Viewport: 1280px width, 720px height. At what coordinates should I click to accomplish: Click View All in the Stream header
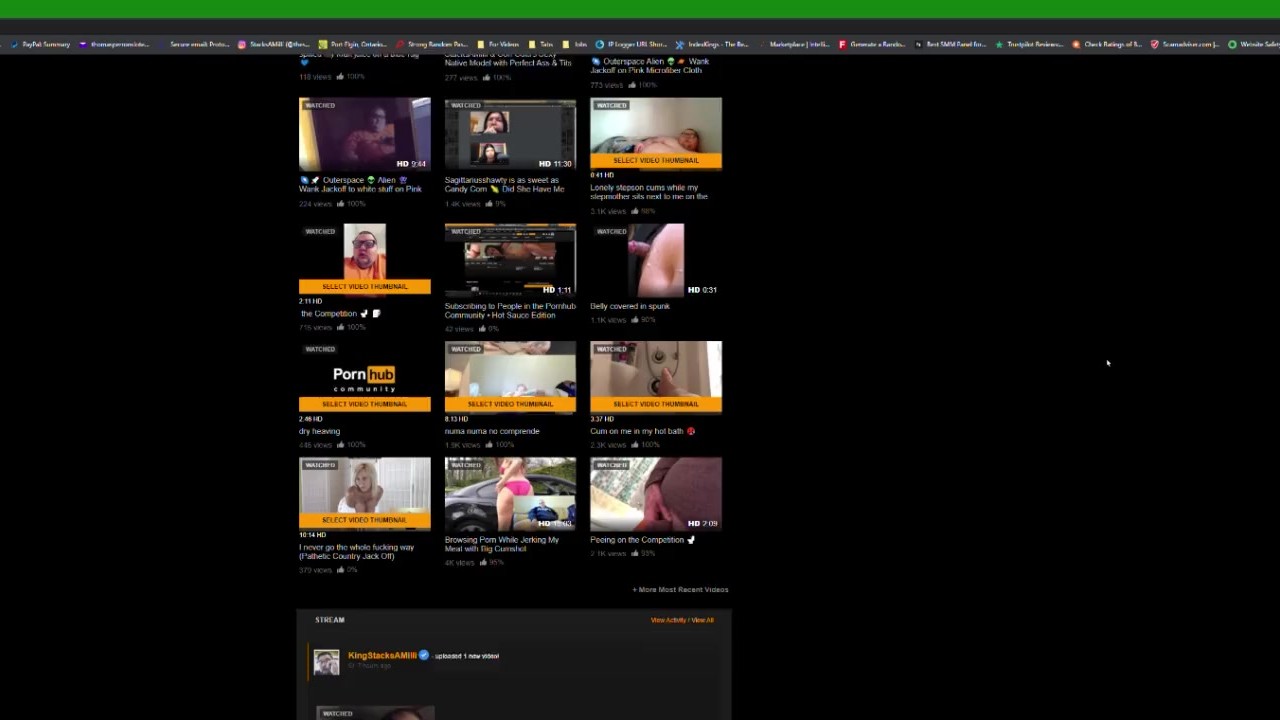(x=703, y=620)
